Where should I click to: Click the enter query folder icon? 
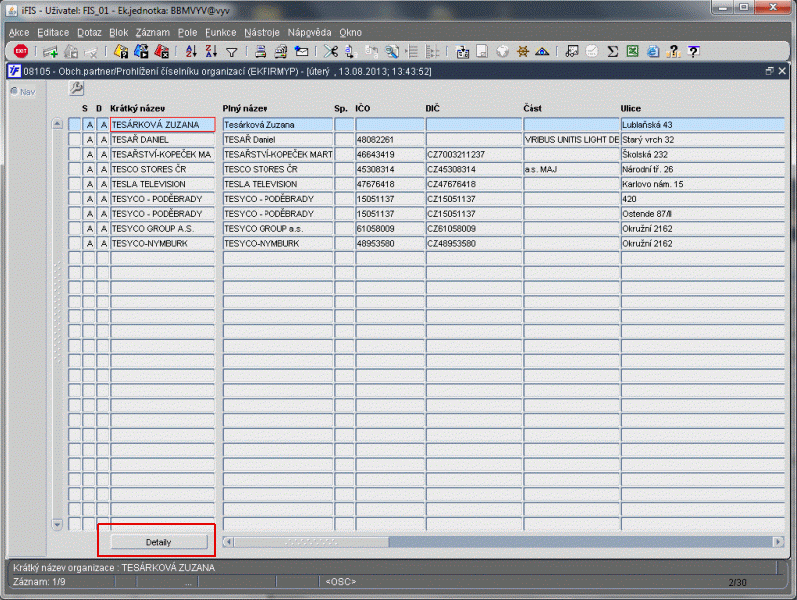click(x=121, y=51)
